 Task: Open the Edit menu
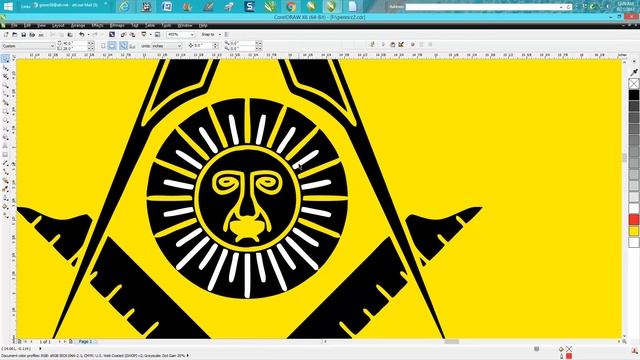(x=27, y=26)
